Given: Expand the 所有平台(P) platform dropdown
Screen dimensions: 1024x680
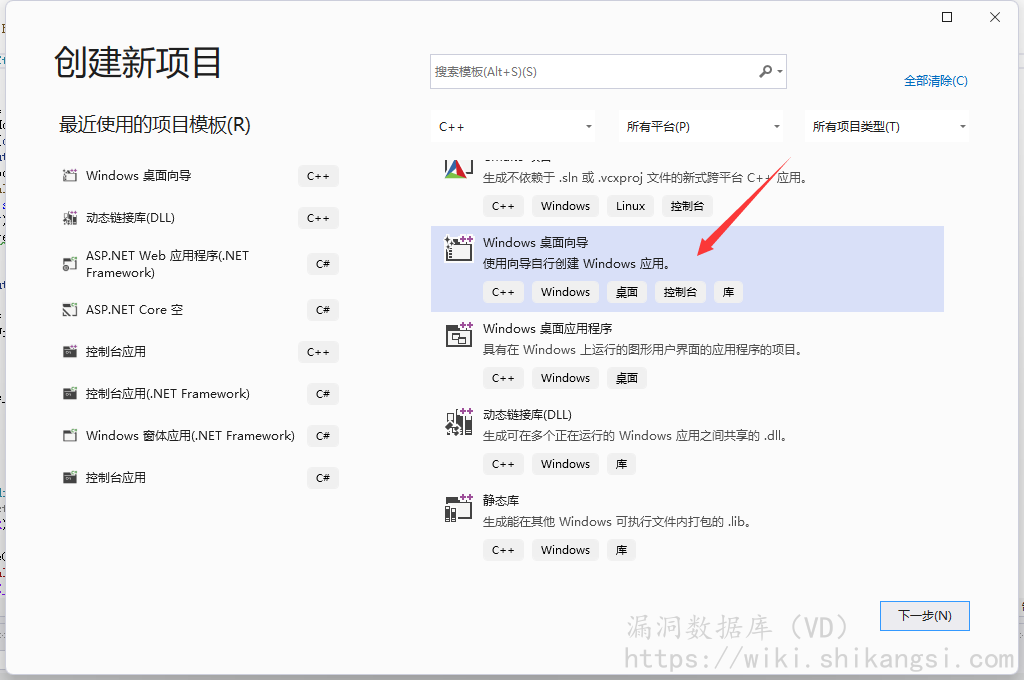Looking at the screenshot, I should pos(702,127).
